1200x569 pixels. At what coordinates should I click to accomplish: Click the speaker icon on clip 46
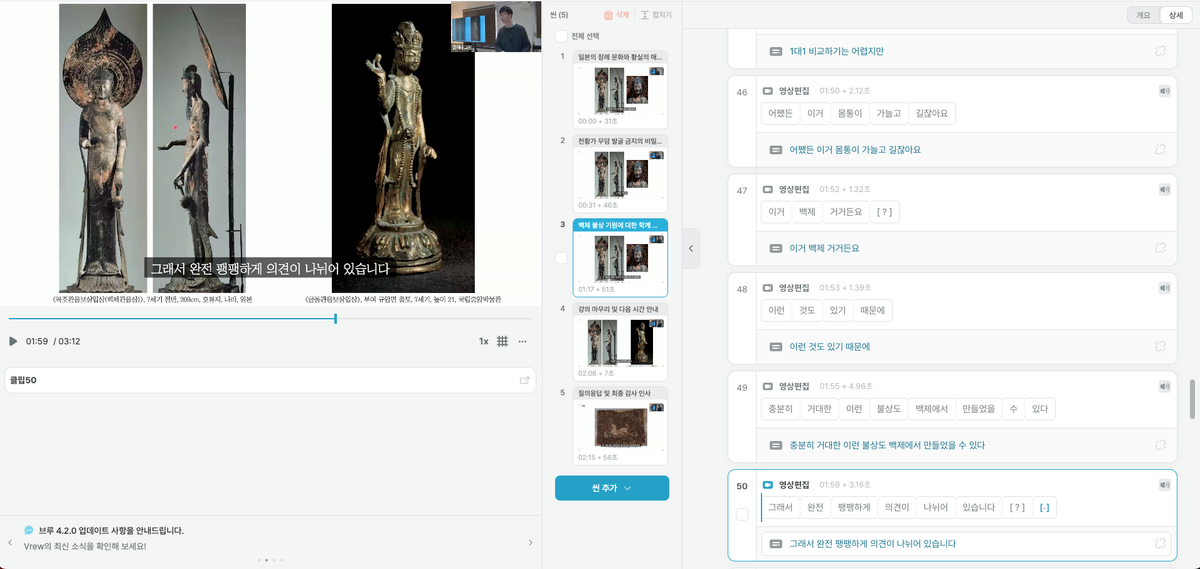(x=1164, y=91)
